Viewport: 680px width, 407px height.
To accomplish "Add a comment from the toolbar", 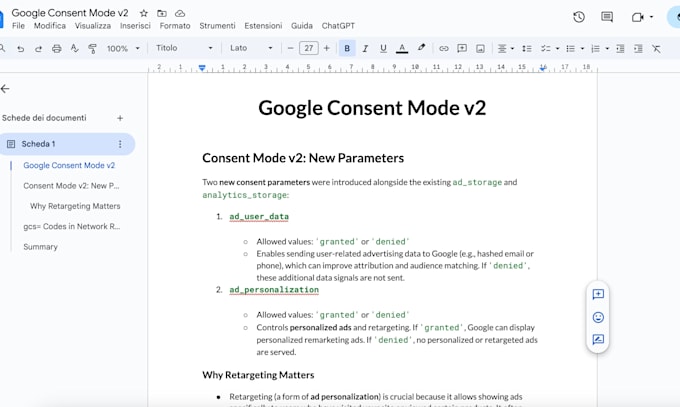I will (x=462, y=48).
